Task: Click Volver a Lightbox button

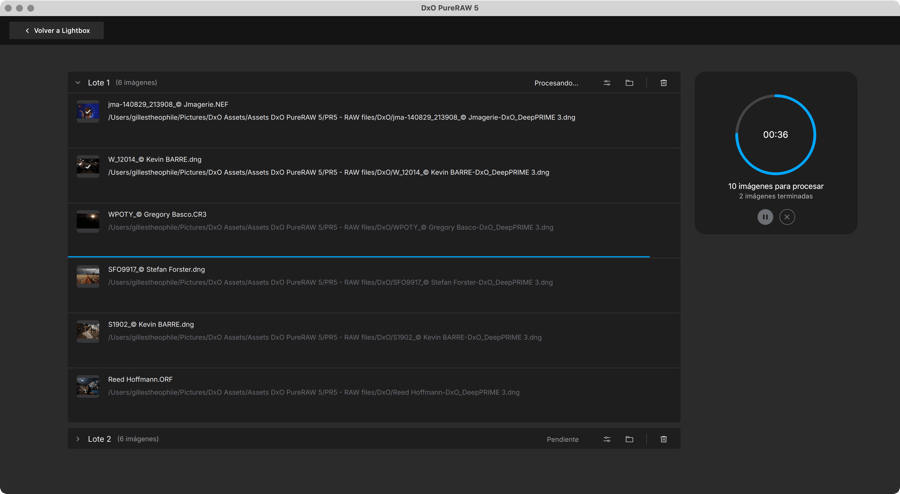Action: point(57,31)
